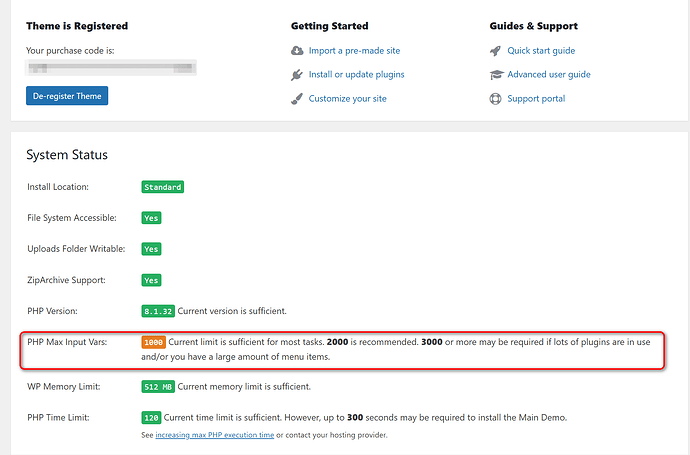The height and width of the screenshot is (455, 690).
Task: Click the orange 1000 PHP Max Input Vars badge
Action: [x=153, y=342]
